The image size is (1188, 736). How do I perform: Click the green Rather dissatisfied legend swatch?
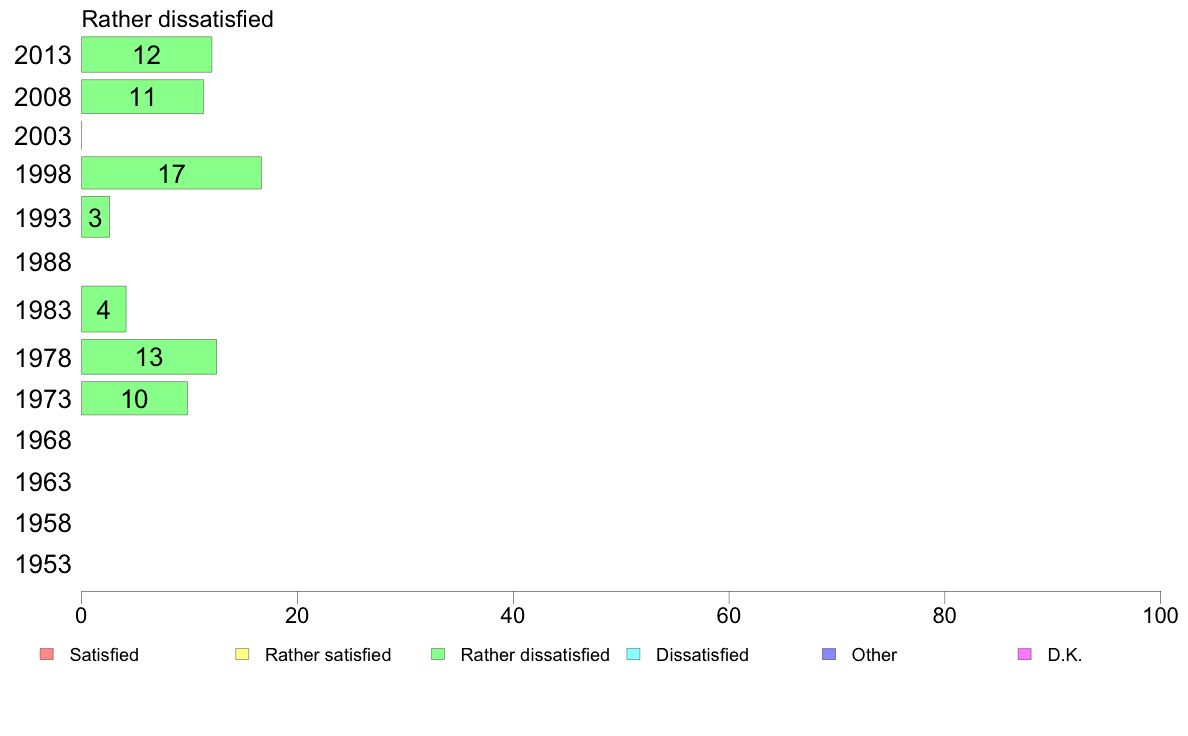438,654
